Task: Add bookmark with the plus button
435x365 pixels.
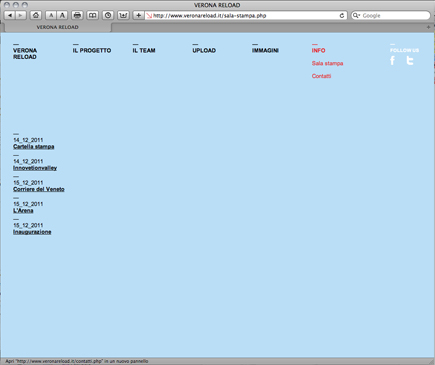Action: [138, 15]
